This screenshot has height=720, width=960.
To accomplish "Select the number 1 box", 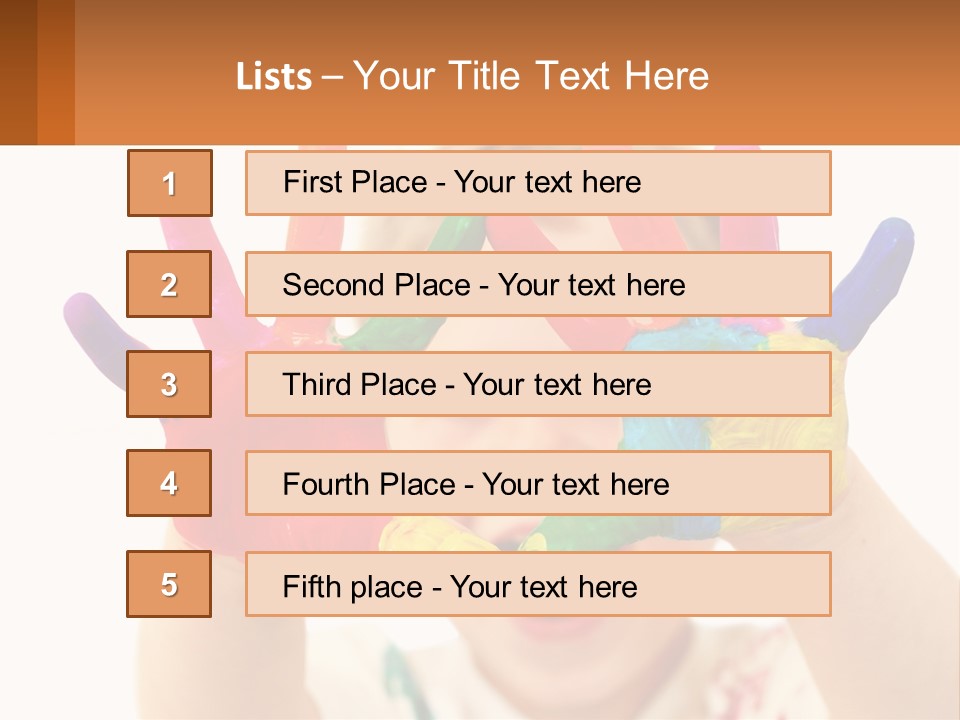I will (170, 183).
